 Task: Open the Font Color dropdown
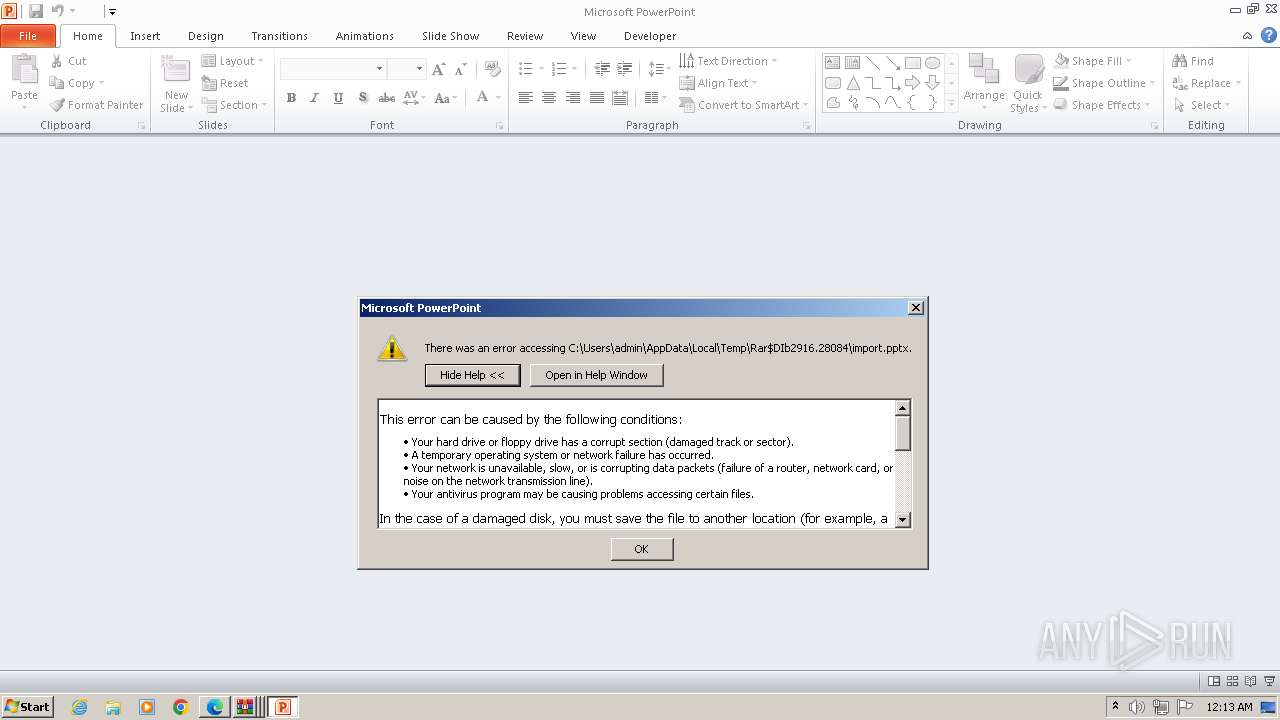(x=497, y=98)
